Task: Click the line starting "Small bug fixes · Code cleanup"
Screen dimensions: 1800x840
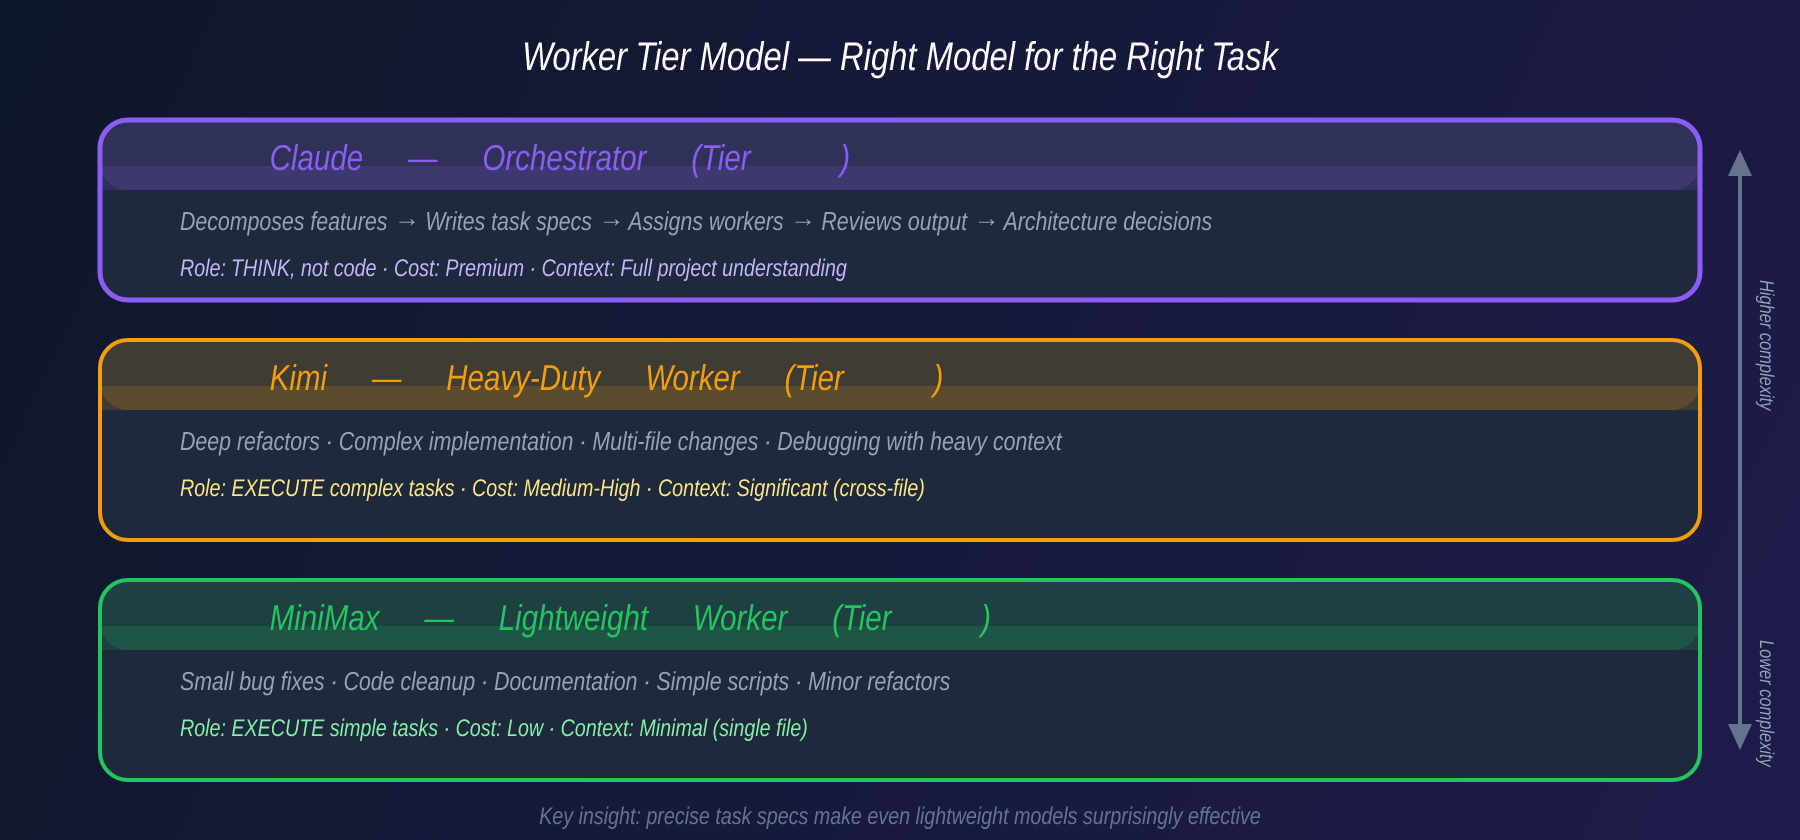Action: (x=565, y=682)
